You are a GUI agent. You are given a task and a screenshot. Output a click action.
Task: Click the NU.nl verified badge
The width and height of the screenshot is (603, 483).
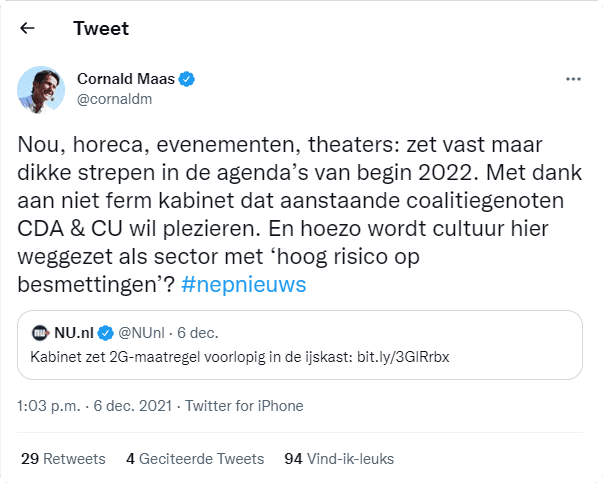pos(104,332)
